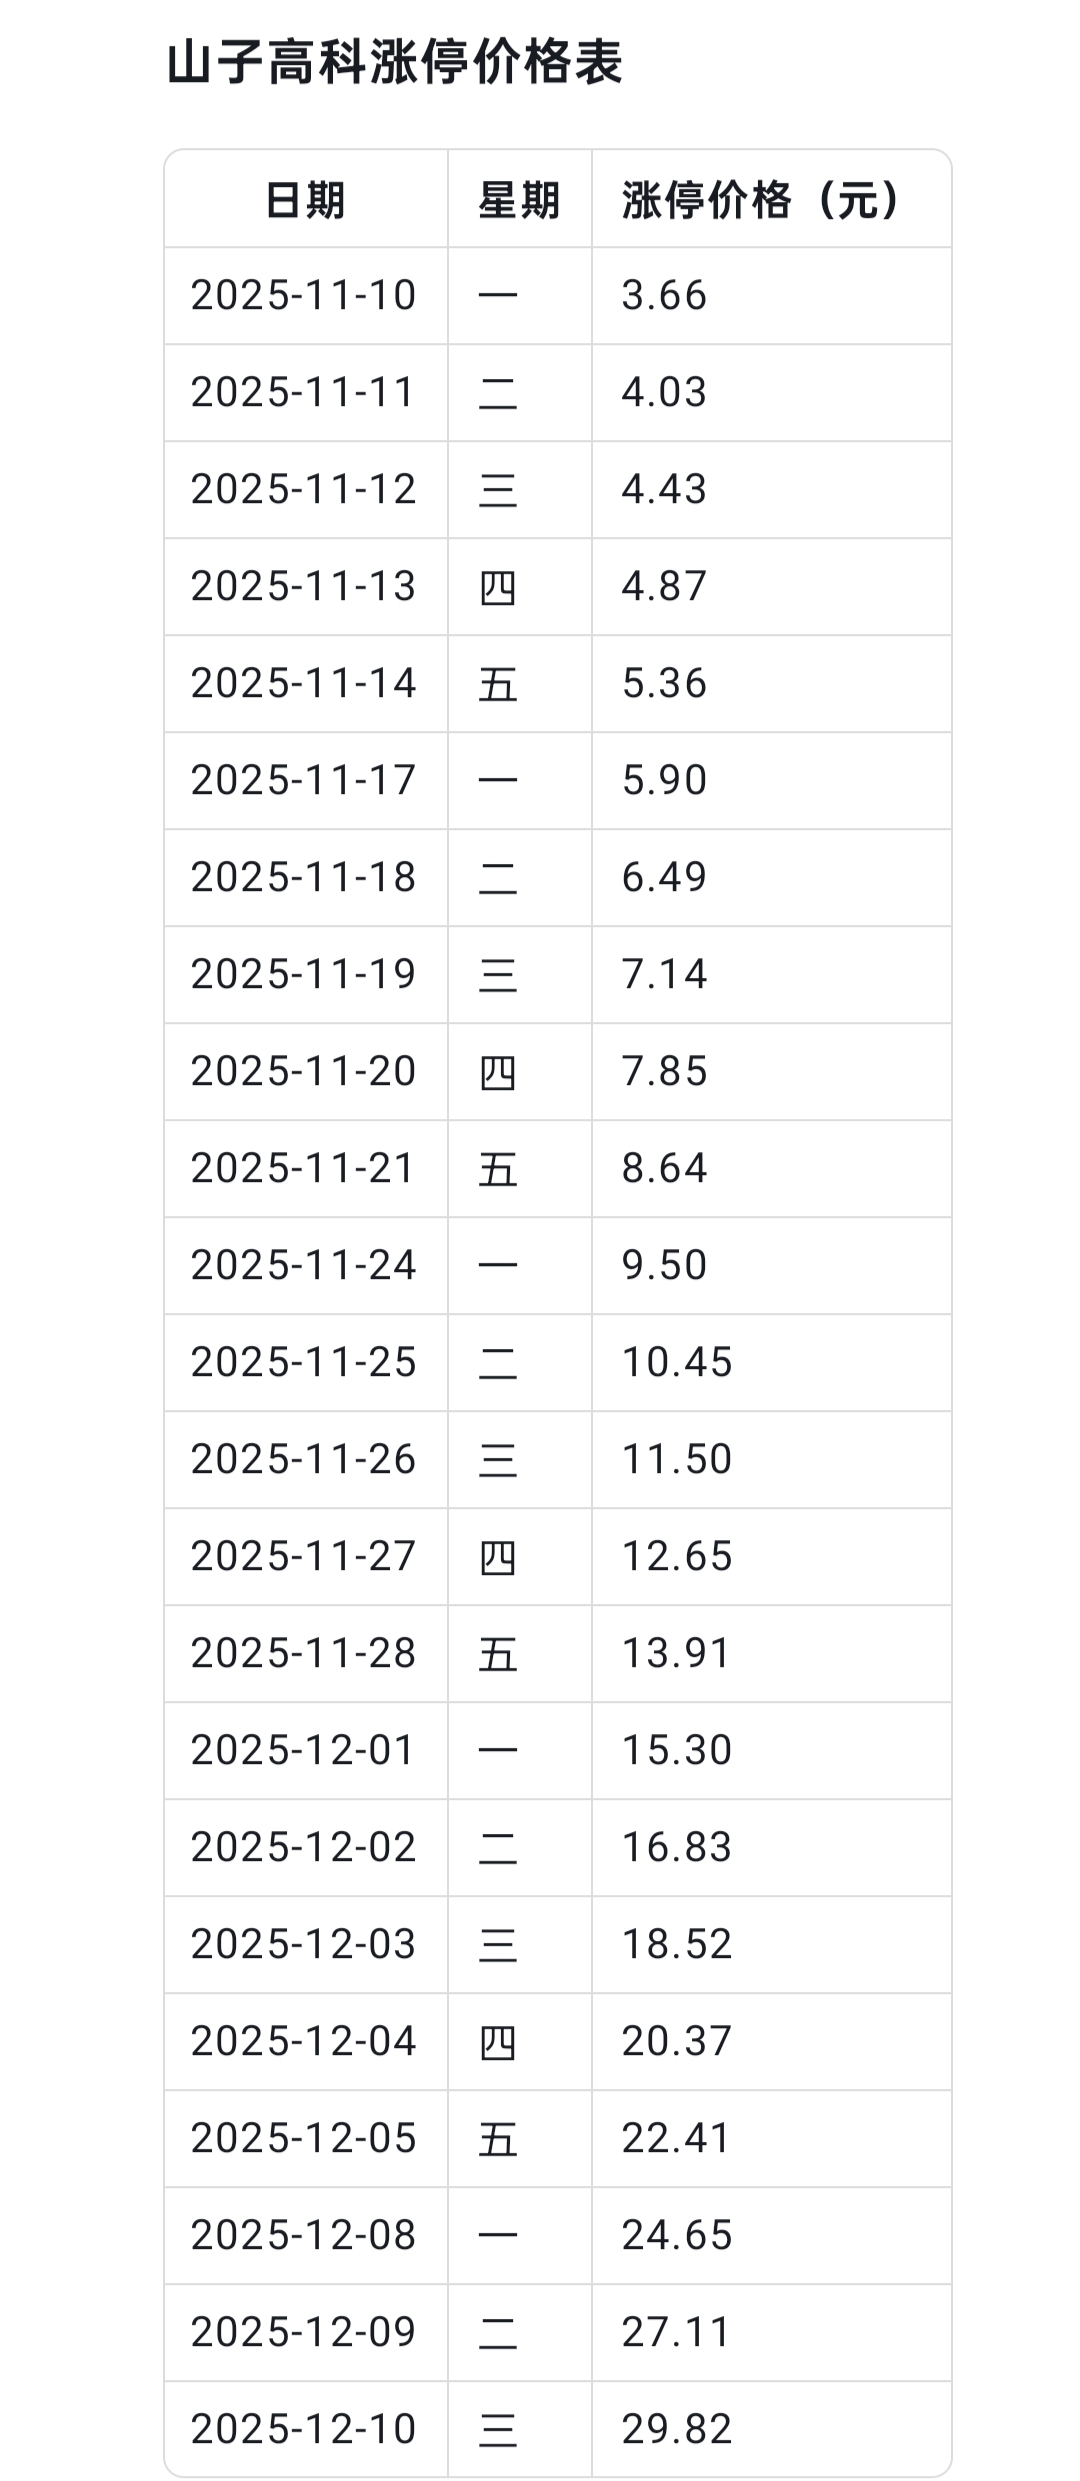Select the price 15.30 cell
Image resolution: width=1080 pixels, height=2481 pixels.
(677, 1750)
